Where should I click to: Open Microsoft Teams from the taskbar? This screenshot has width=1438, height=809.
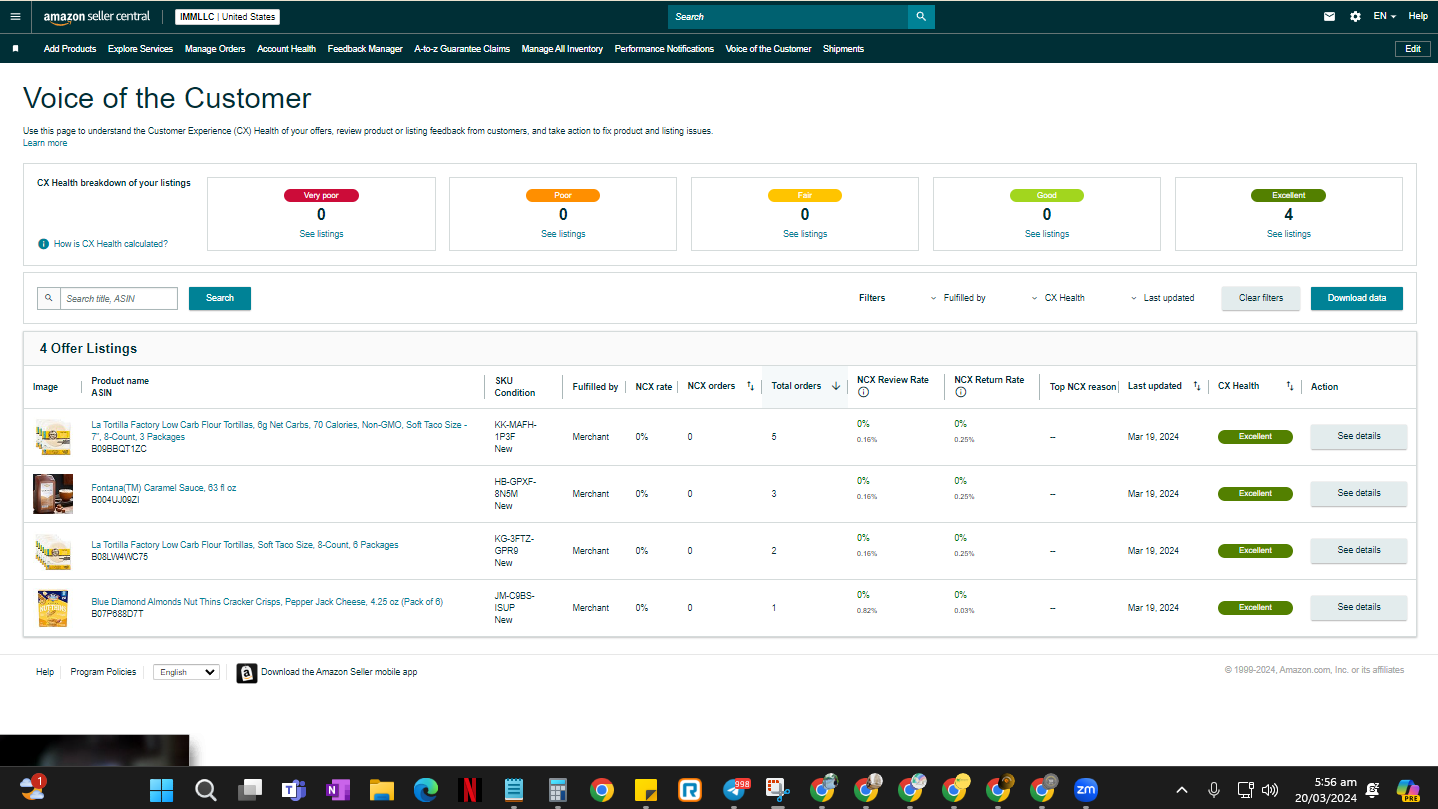point(293,790)
